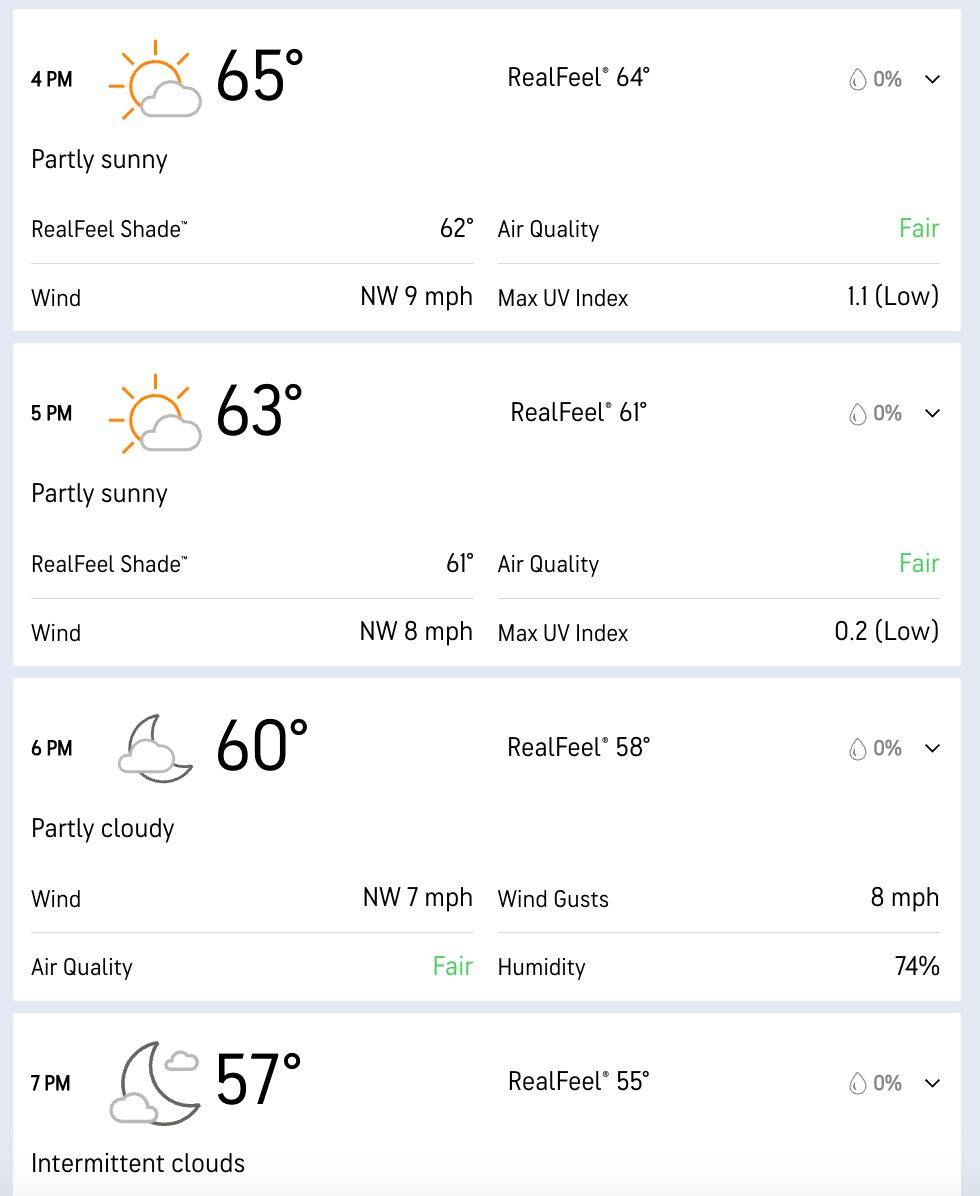Click the 4 PM partly sunny weather icon
Screen dimensions: 980x1196
pos(155,80)
